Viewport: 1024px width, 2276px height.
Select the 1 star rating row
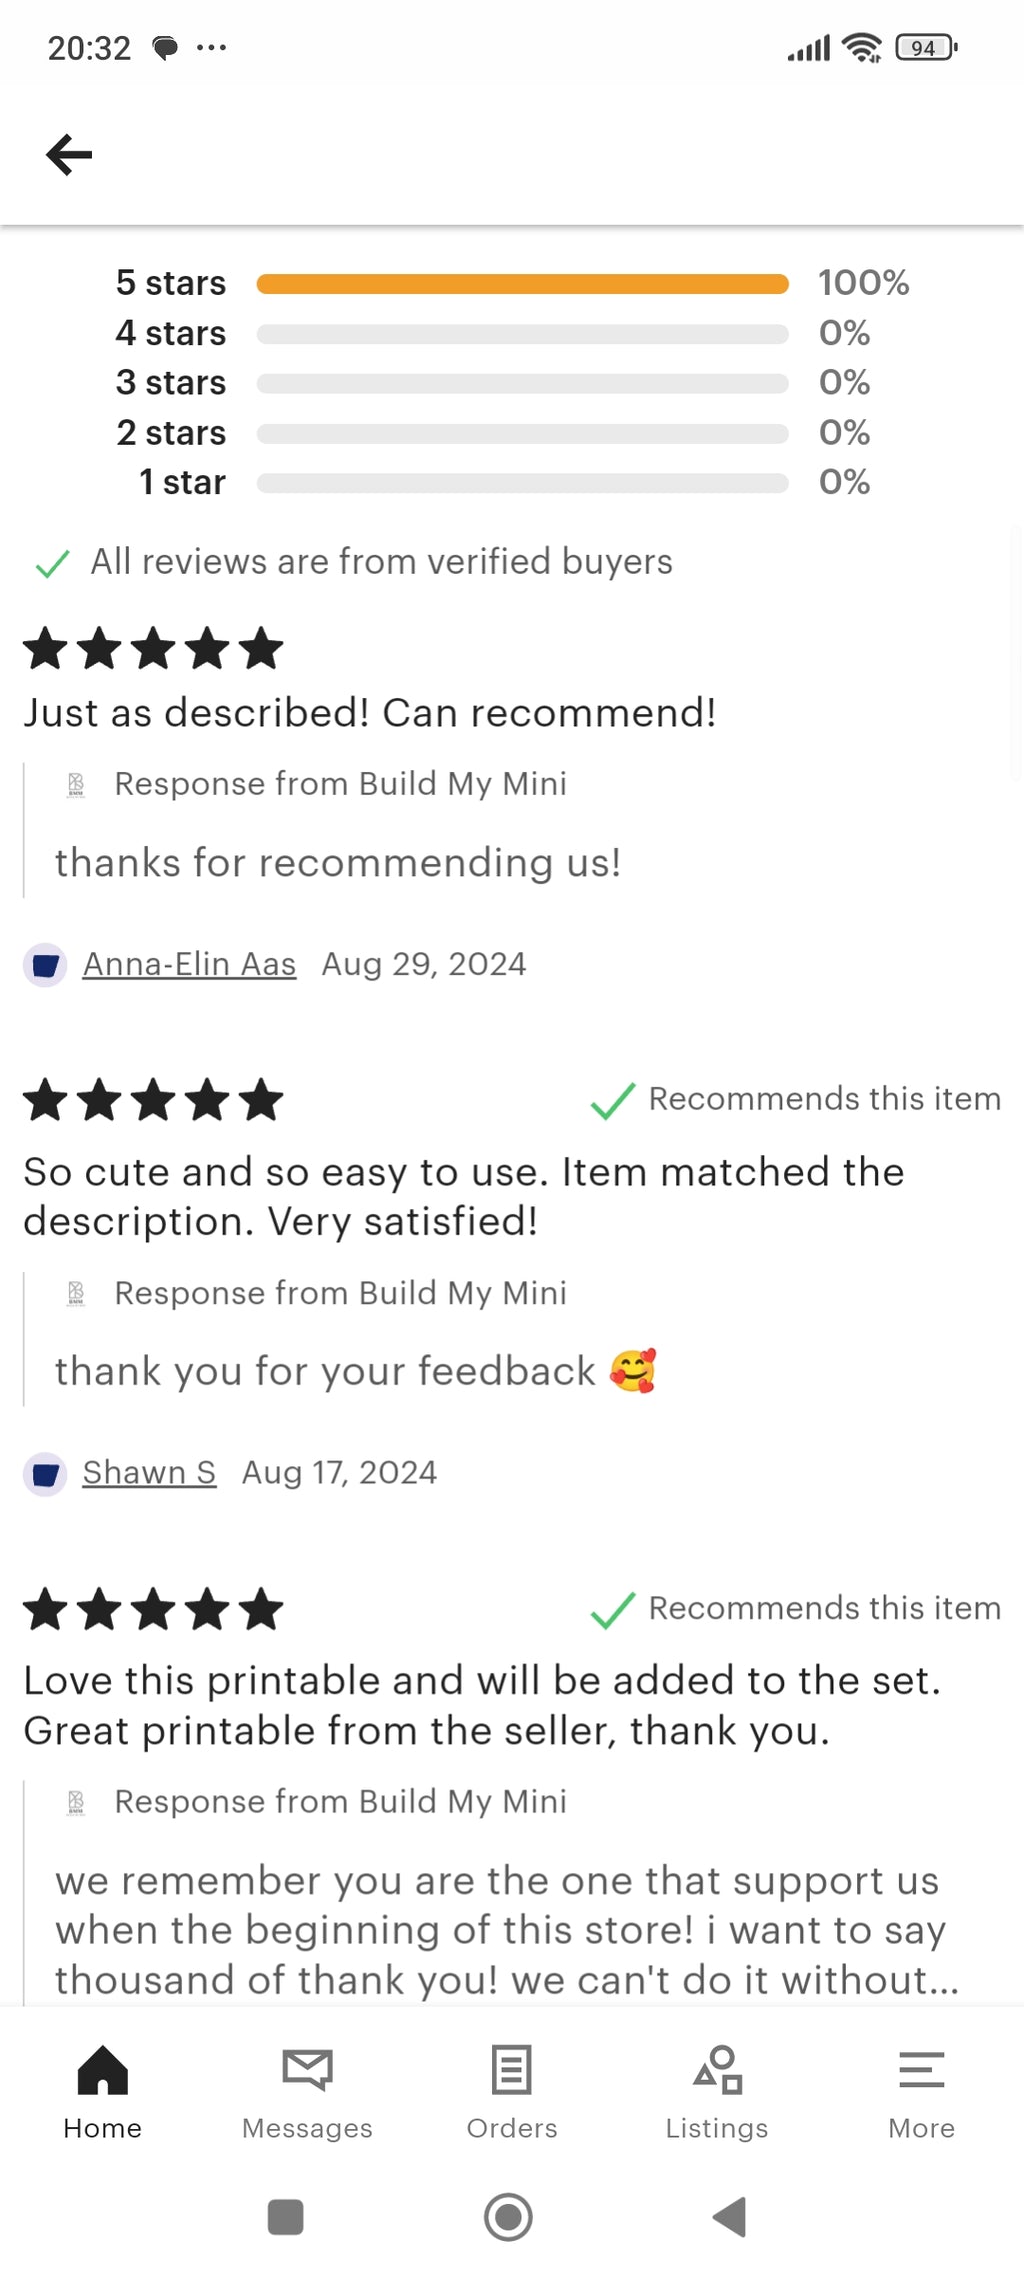[522, 483]
